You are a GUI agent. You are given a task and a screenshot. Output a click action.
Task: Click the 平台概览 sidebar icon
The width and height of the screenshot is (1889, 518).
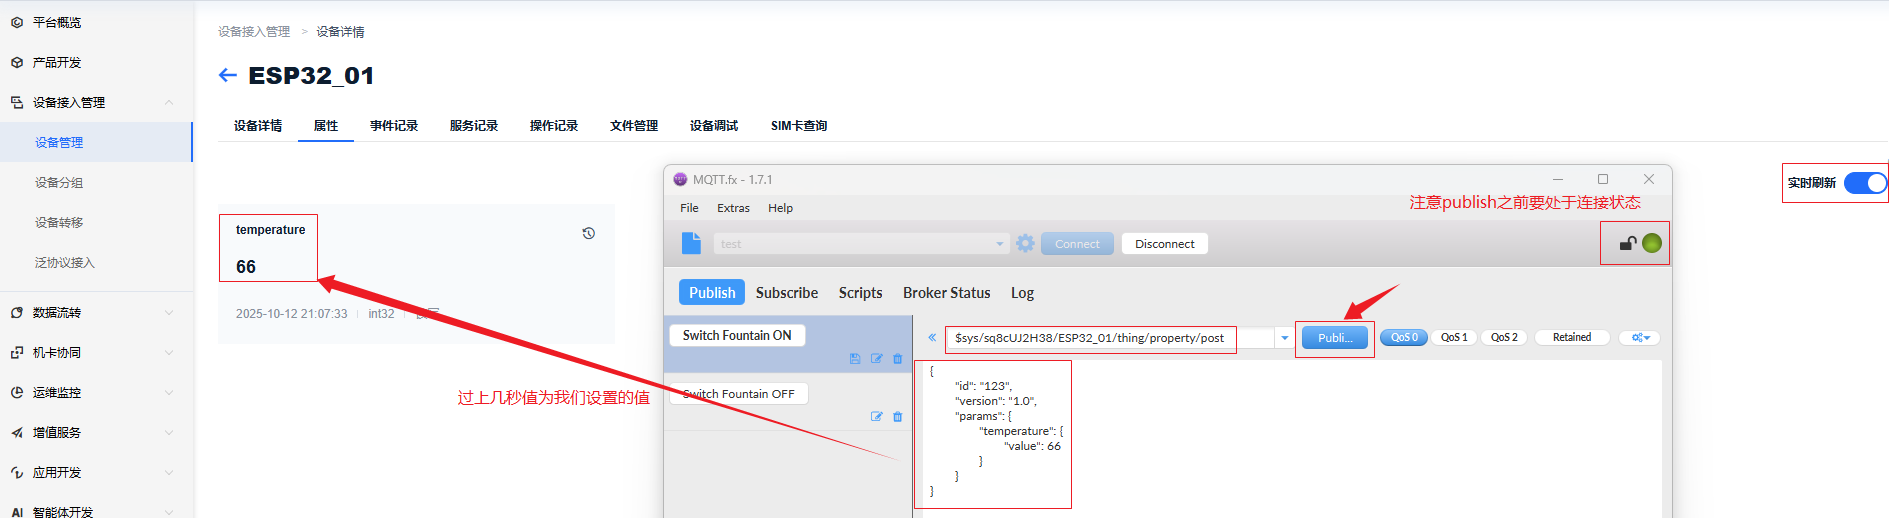(17, 22)
